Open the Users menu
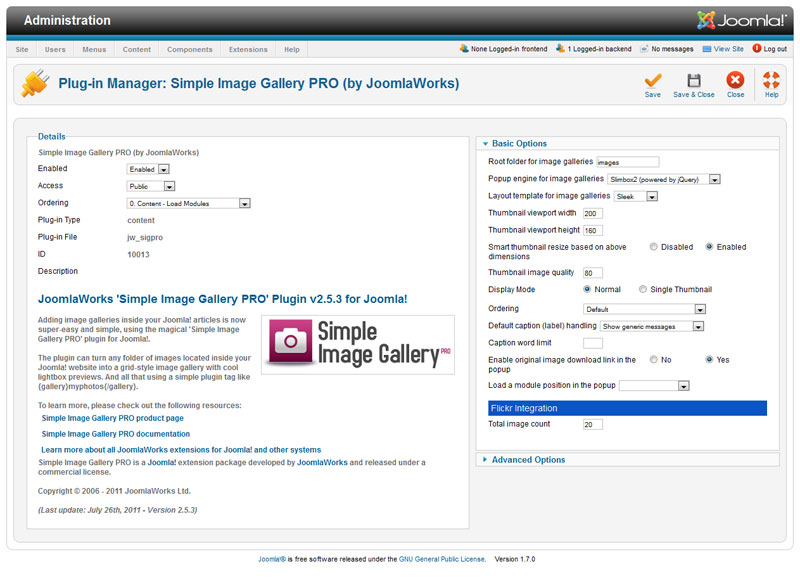Screen dimensions: 800x578 pyautogui.click(x=55, y=49)
